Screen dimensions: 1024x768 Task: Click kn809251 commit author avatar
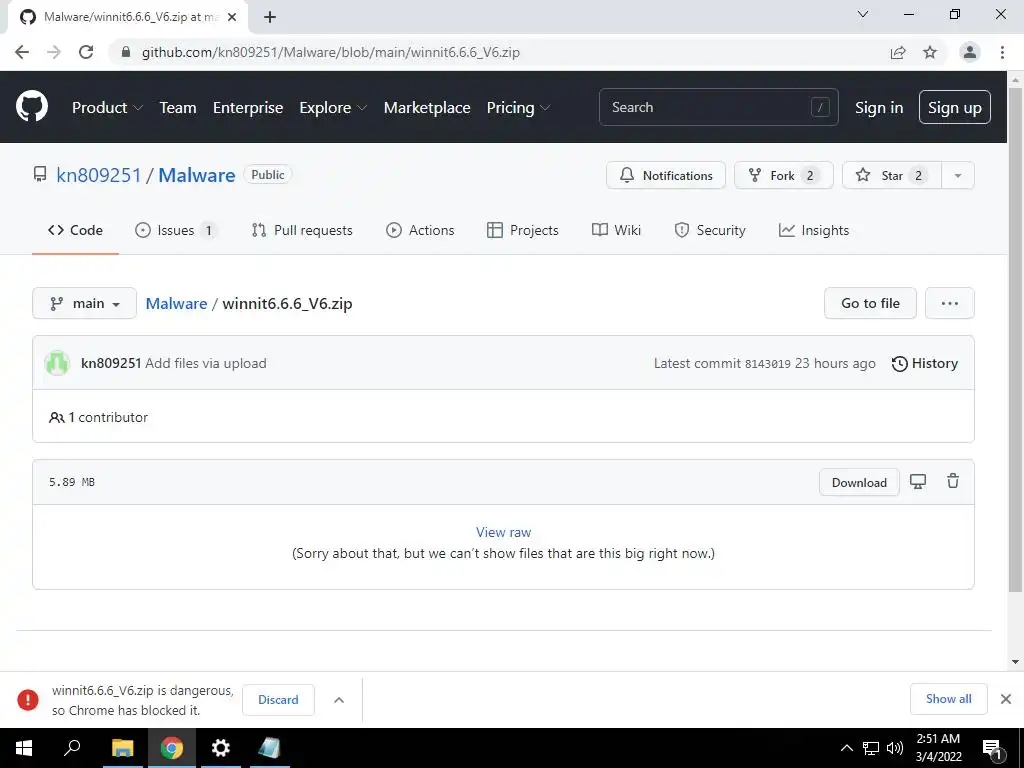(57, 363)
